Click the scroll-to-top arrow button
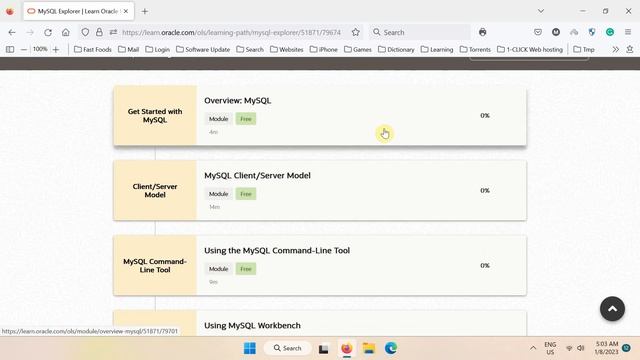Screen dimensions: 640x360 coord(612,309)
